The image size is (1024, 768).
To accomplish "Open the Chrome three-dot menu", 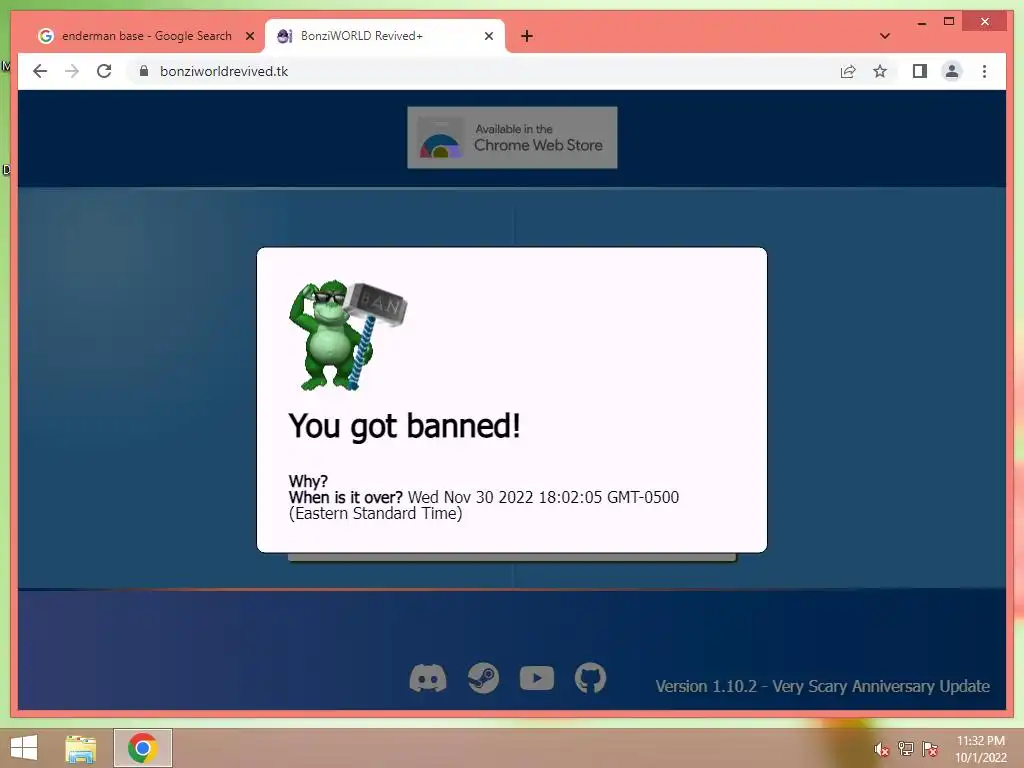I will point(984,71).
